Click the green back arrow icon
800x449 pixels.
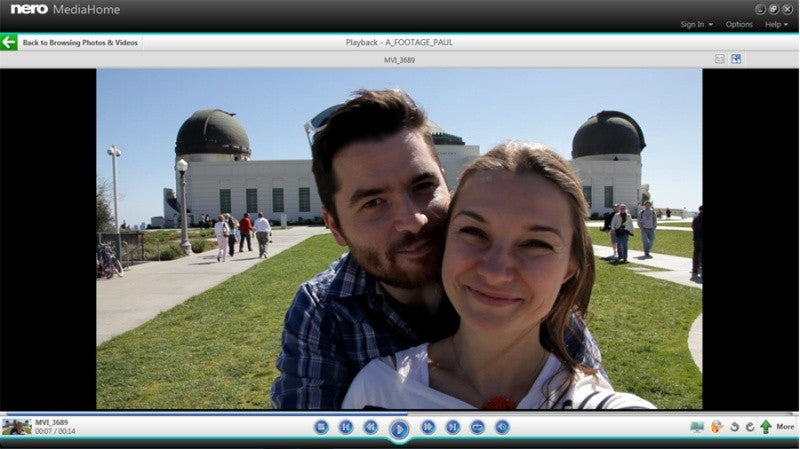pos(9,42)
